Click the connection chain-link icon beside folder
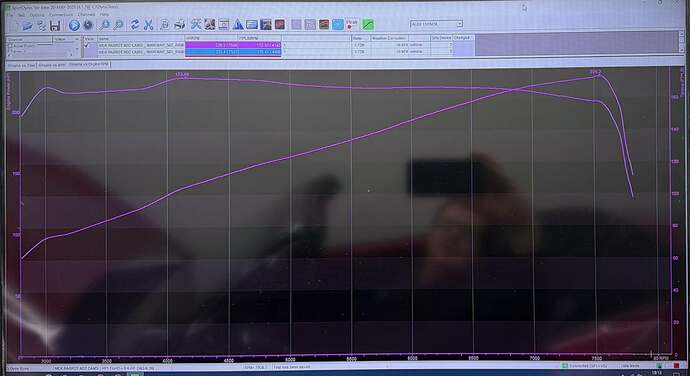This screenshot has height=376, width=690. point(41,26)
